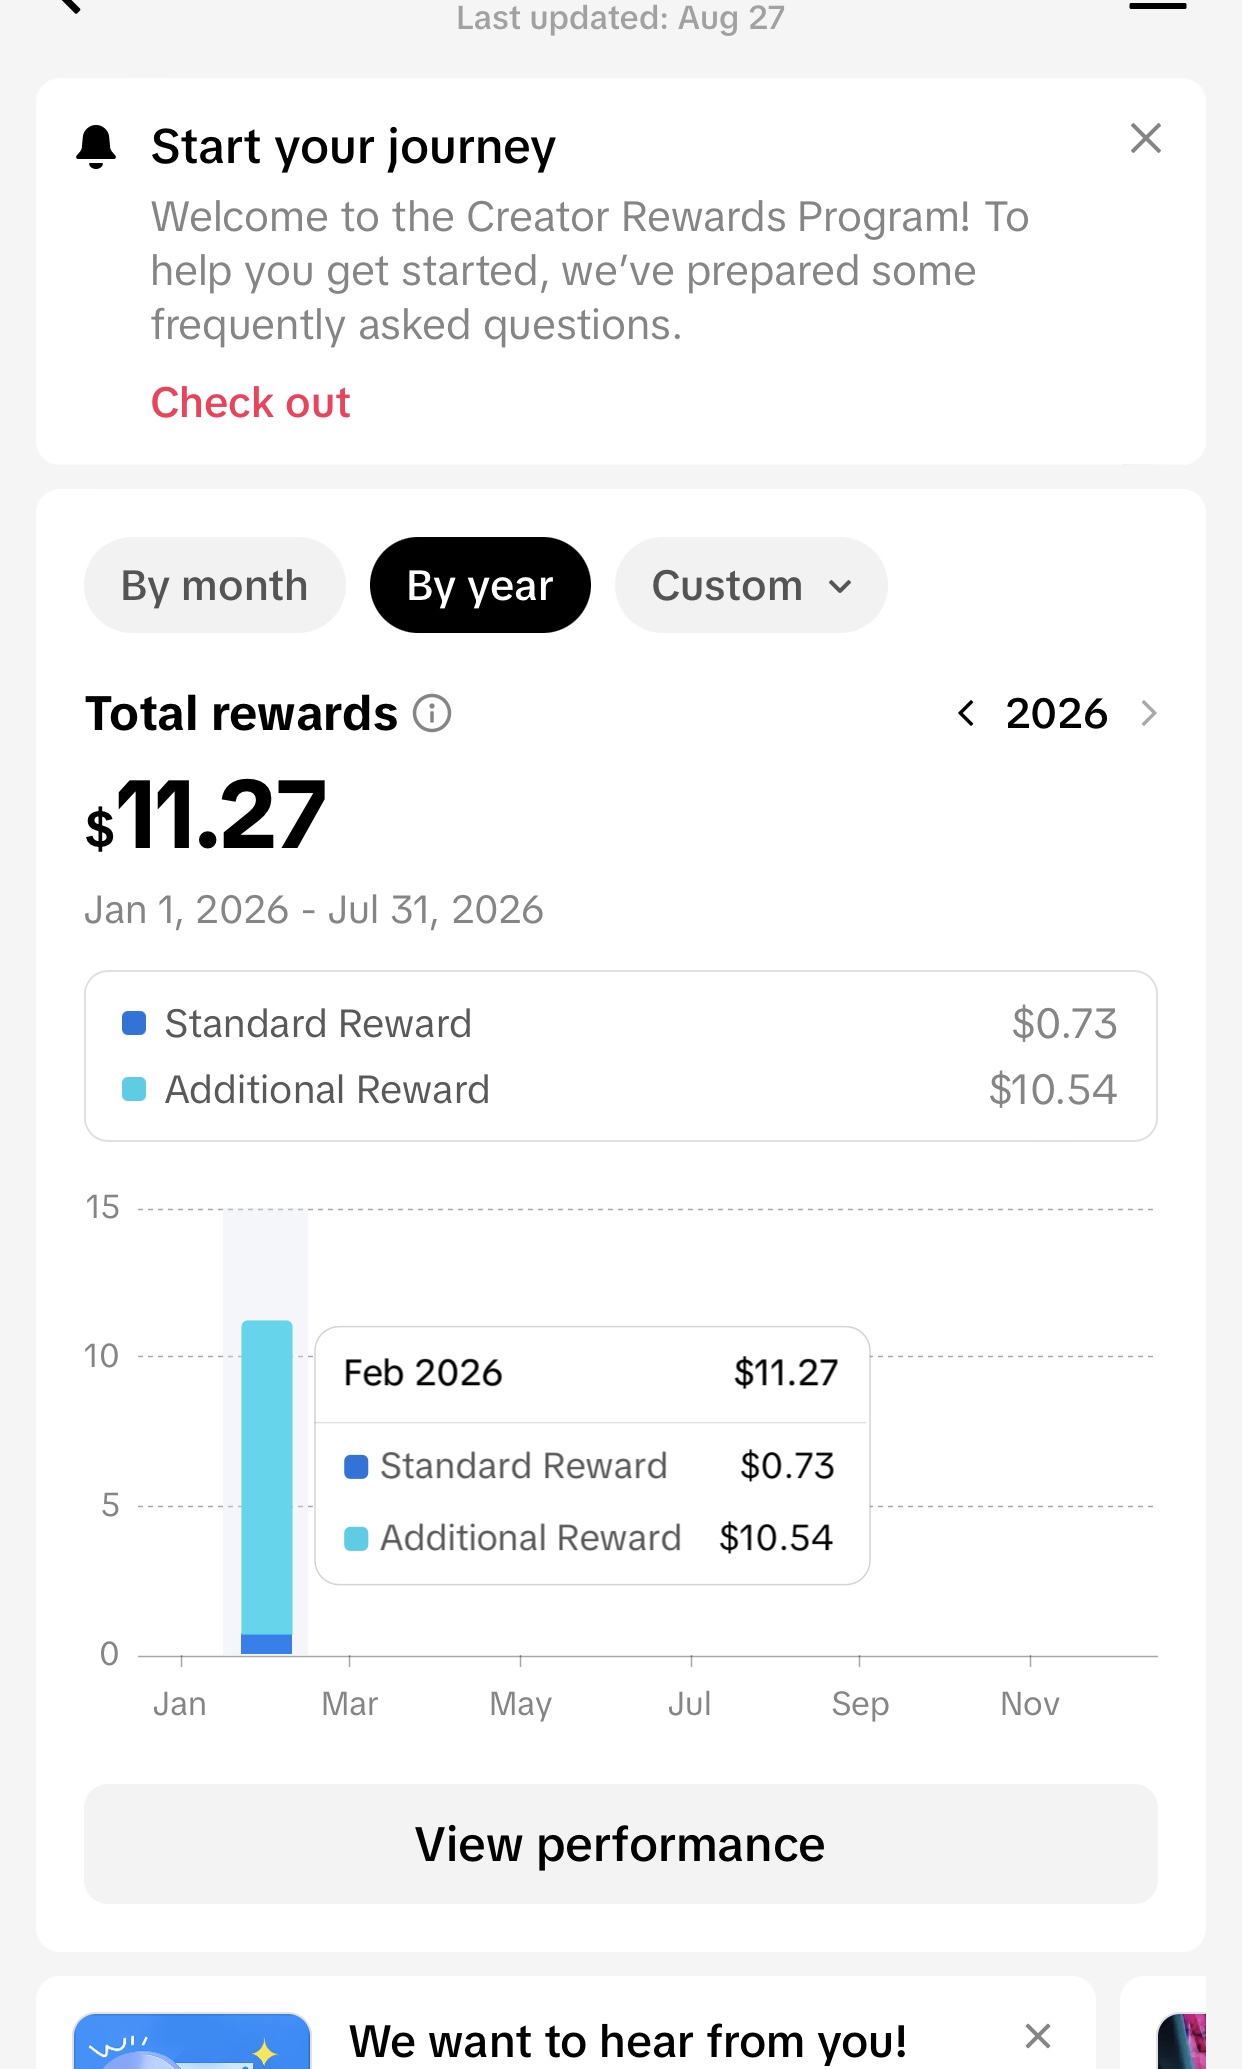Open the hamburger menu at top right

[x=1157, y=5]
